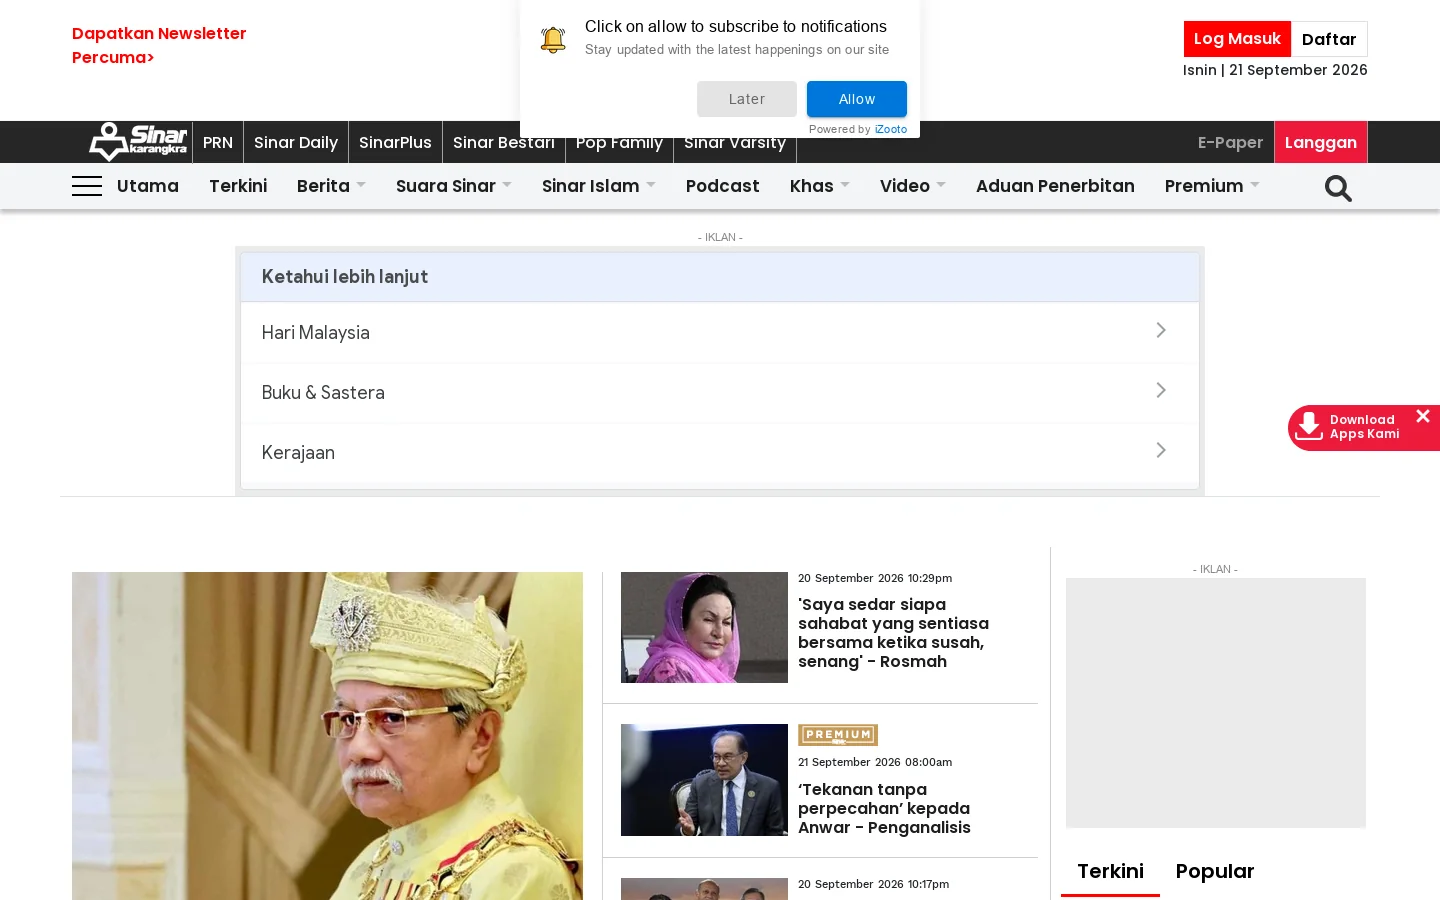The height and width of the screenshot is (900, 1440).
Task: Open Aduan Penerbitan menu item
Action: point(1055,186)
